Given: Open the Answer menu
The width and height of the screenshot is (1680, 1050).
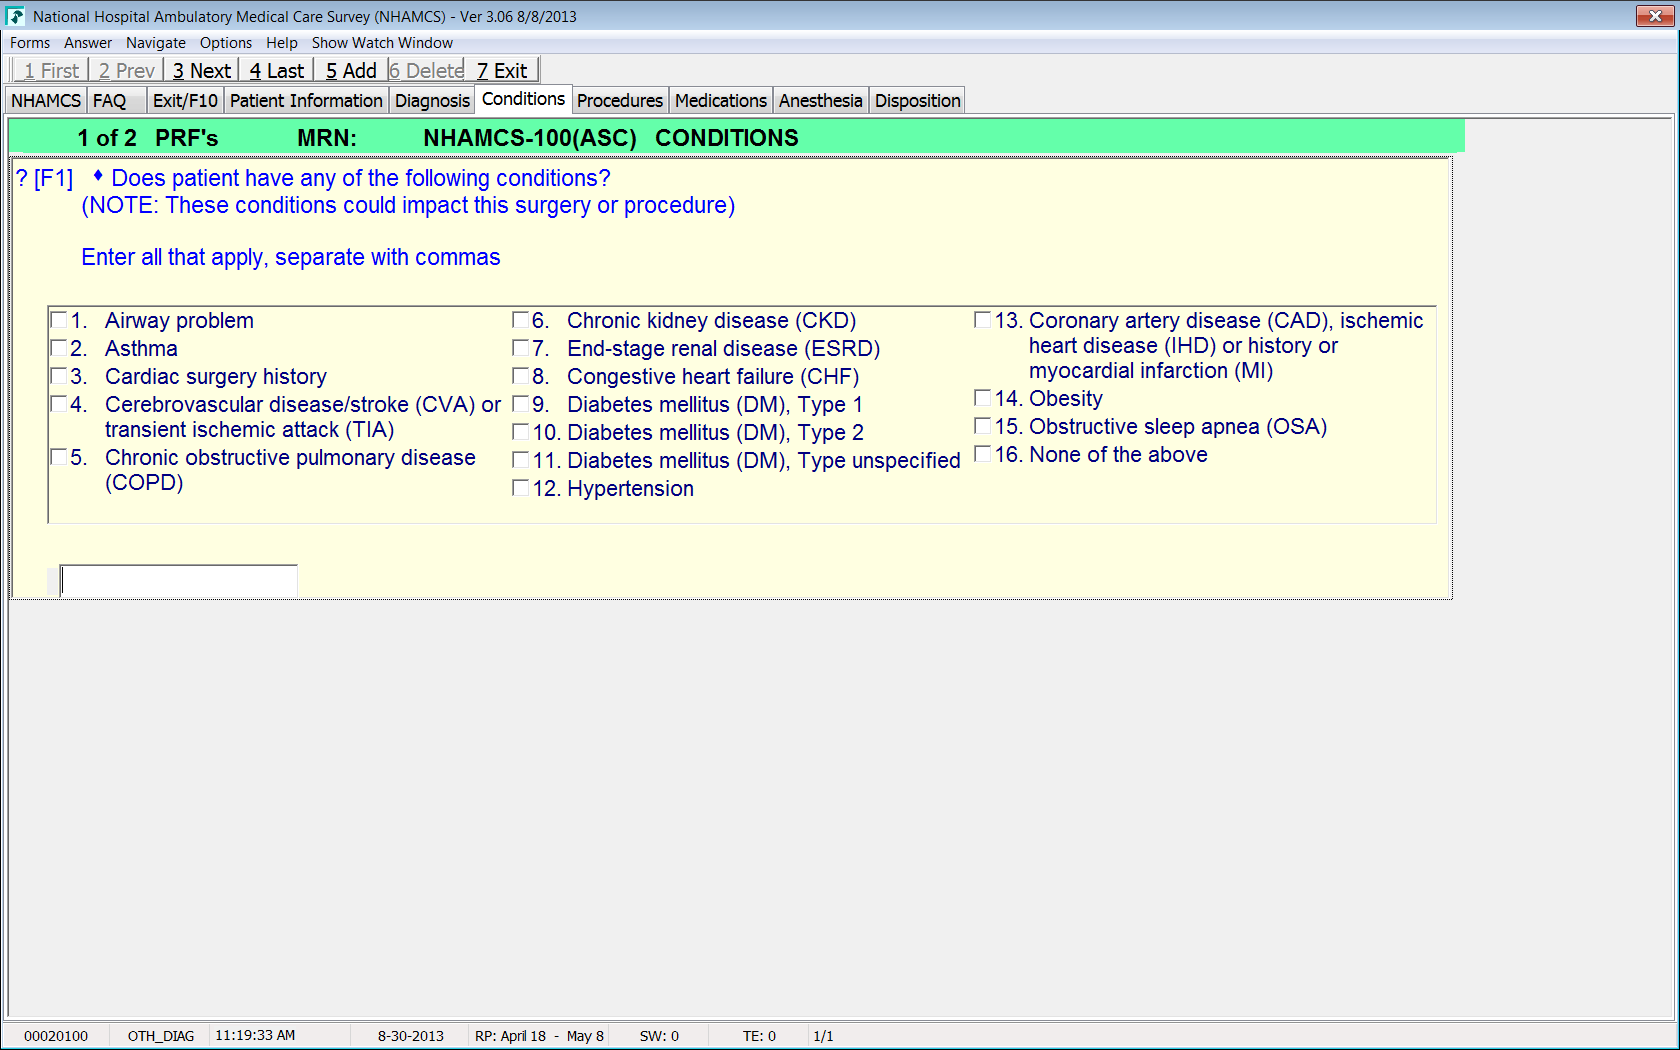Looking at the screenshot, I should [88, 43].
